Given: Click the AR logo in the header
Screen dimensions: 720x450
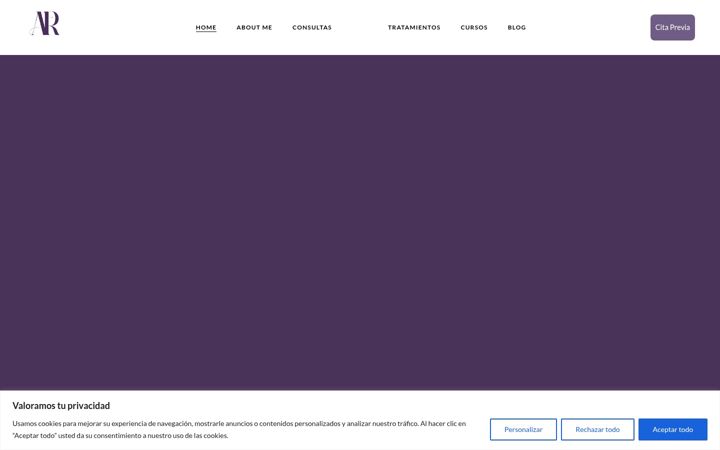Looking at the screenshot, I should [45, 24].
